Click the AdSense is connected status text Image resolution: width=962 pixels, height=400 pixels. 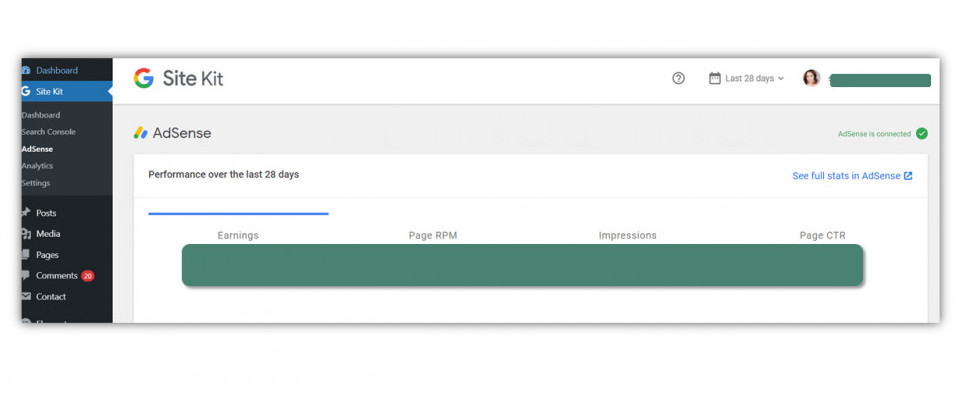click(x=874, y=134)
